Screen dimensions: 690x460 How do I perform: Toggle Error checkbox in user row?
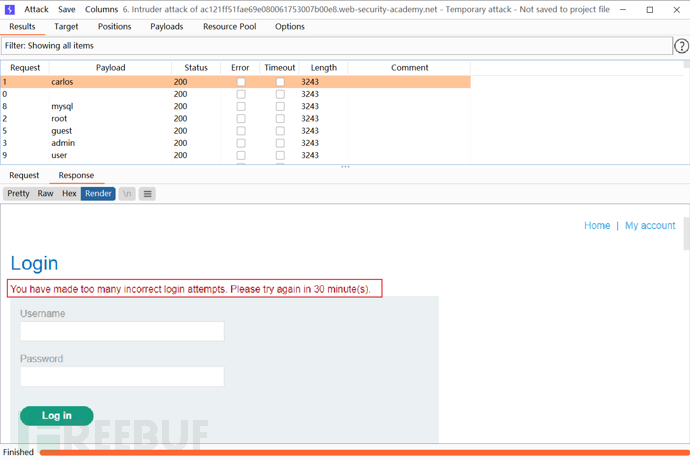click(x=241, y=155)
